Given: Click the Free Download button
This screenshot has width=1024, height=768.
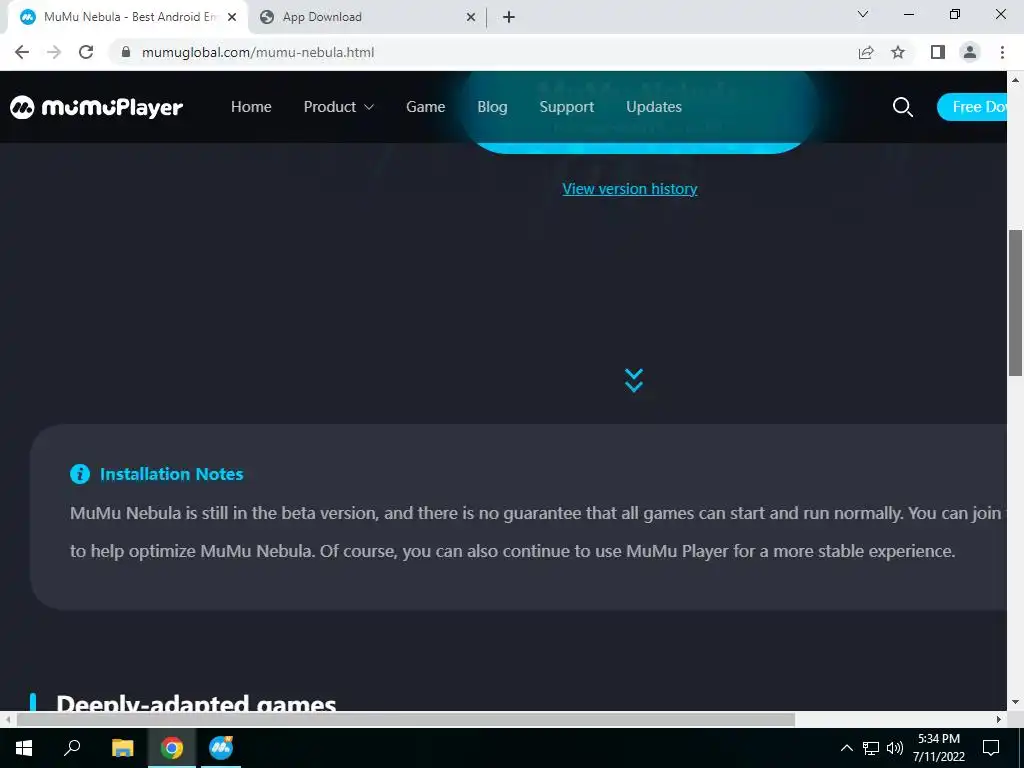Looking at the screenshot, I should point(972,107).
